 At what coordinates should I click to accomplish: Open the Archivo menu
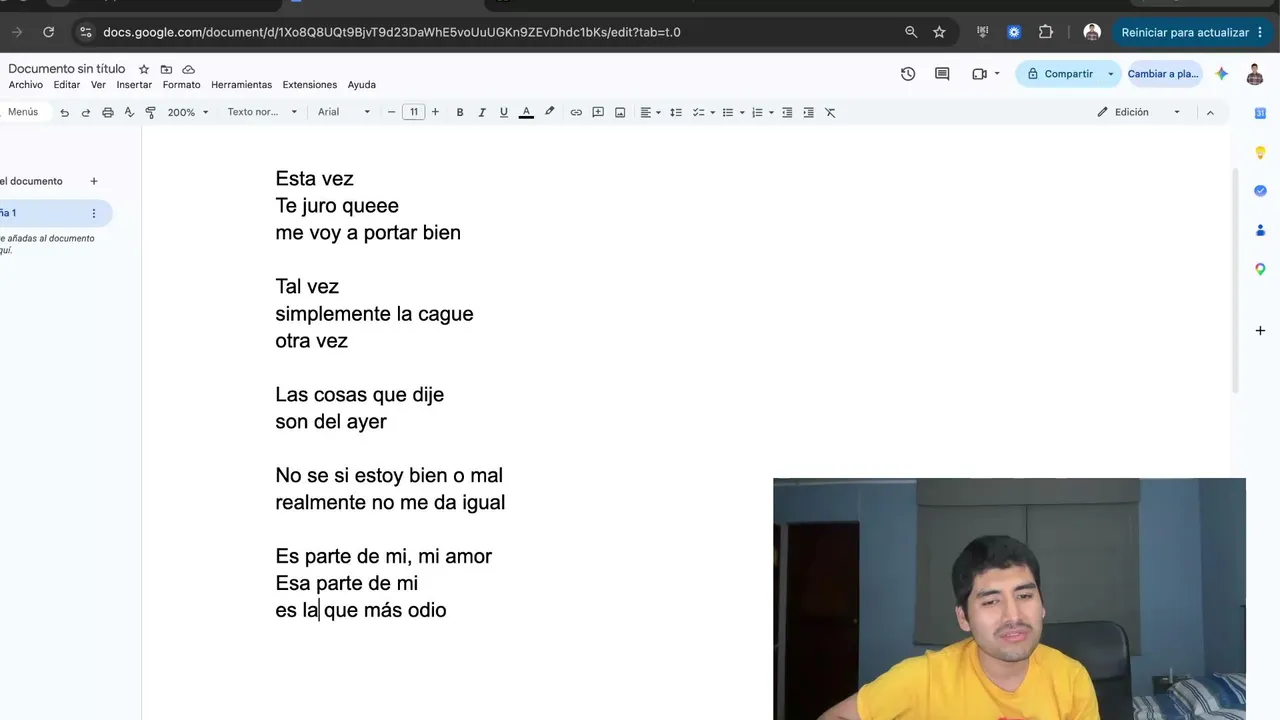pyautogui.click(x=26, y=85)
